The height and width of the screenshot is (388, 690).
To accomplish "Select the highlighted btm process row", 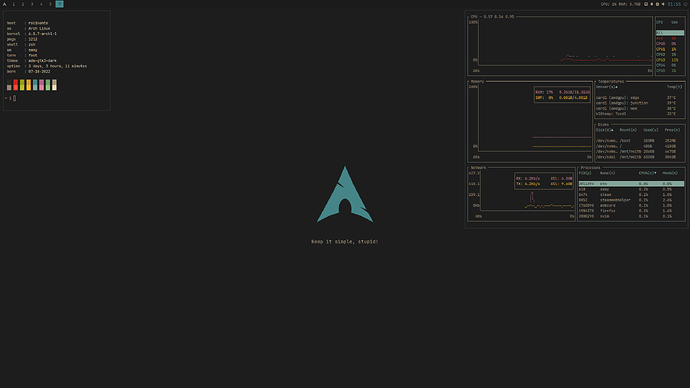I will pyautogui.click(x=631, y=184).
